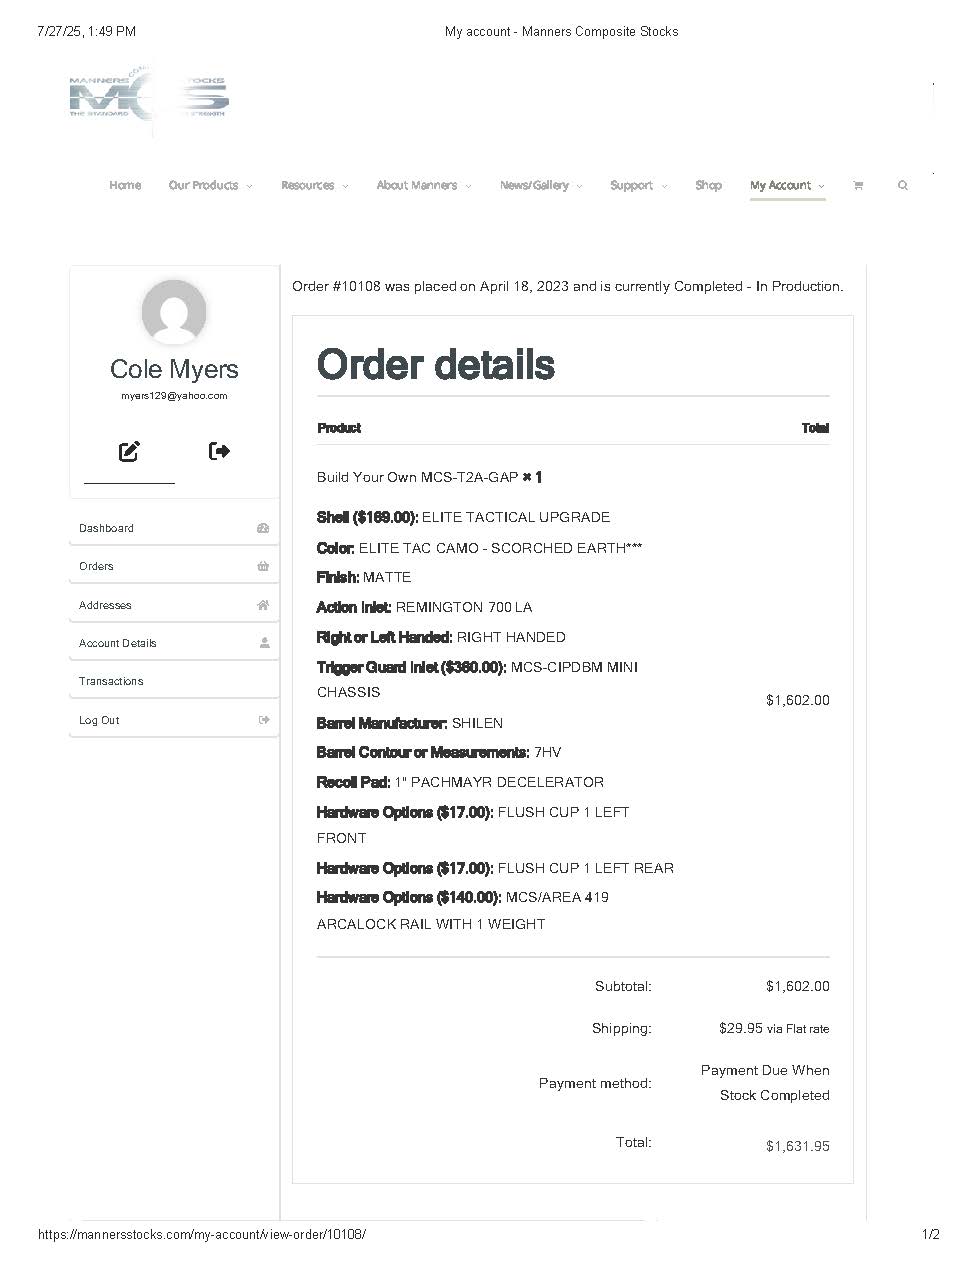Open Transactions in account sidebar

click(111, 681)
